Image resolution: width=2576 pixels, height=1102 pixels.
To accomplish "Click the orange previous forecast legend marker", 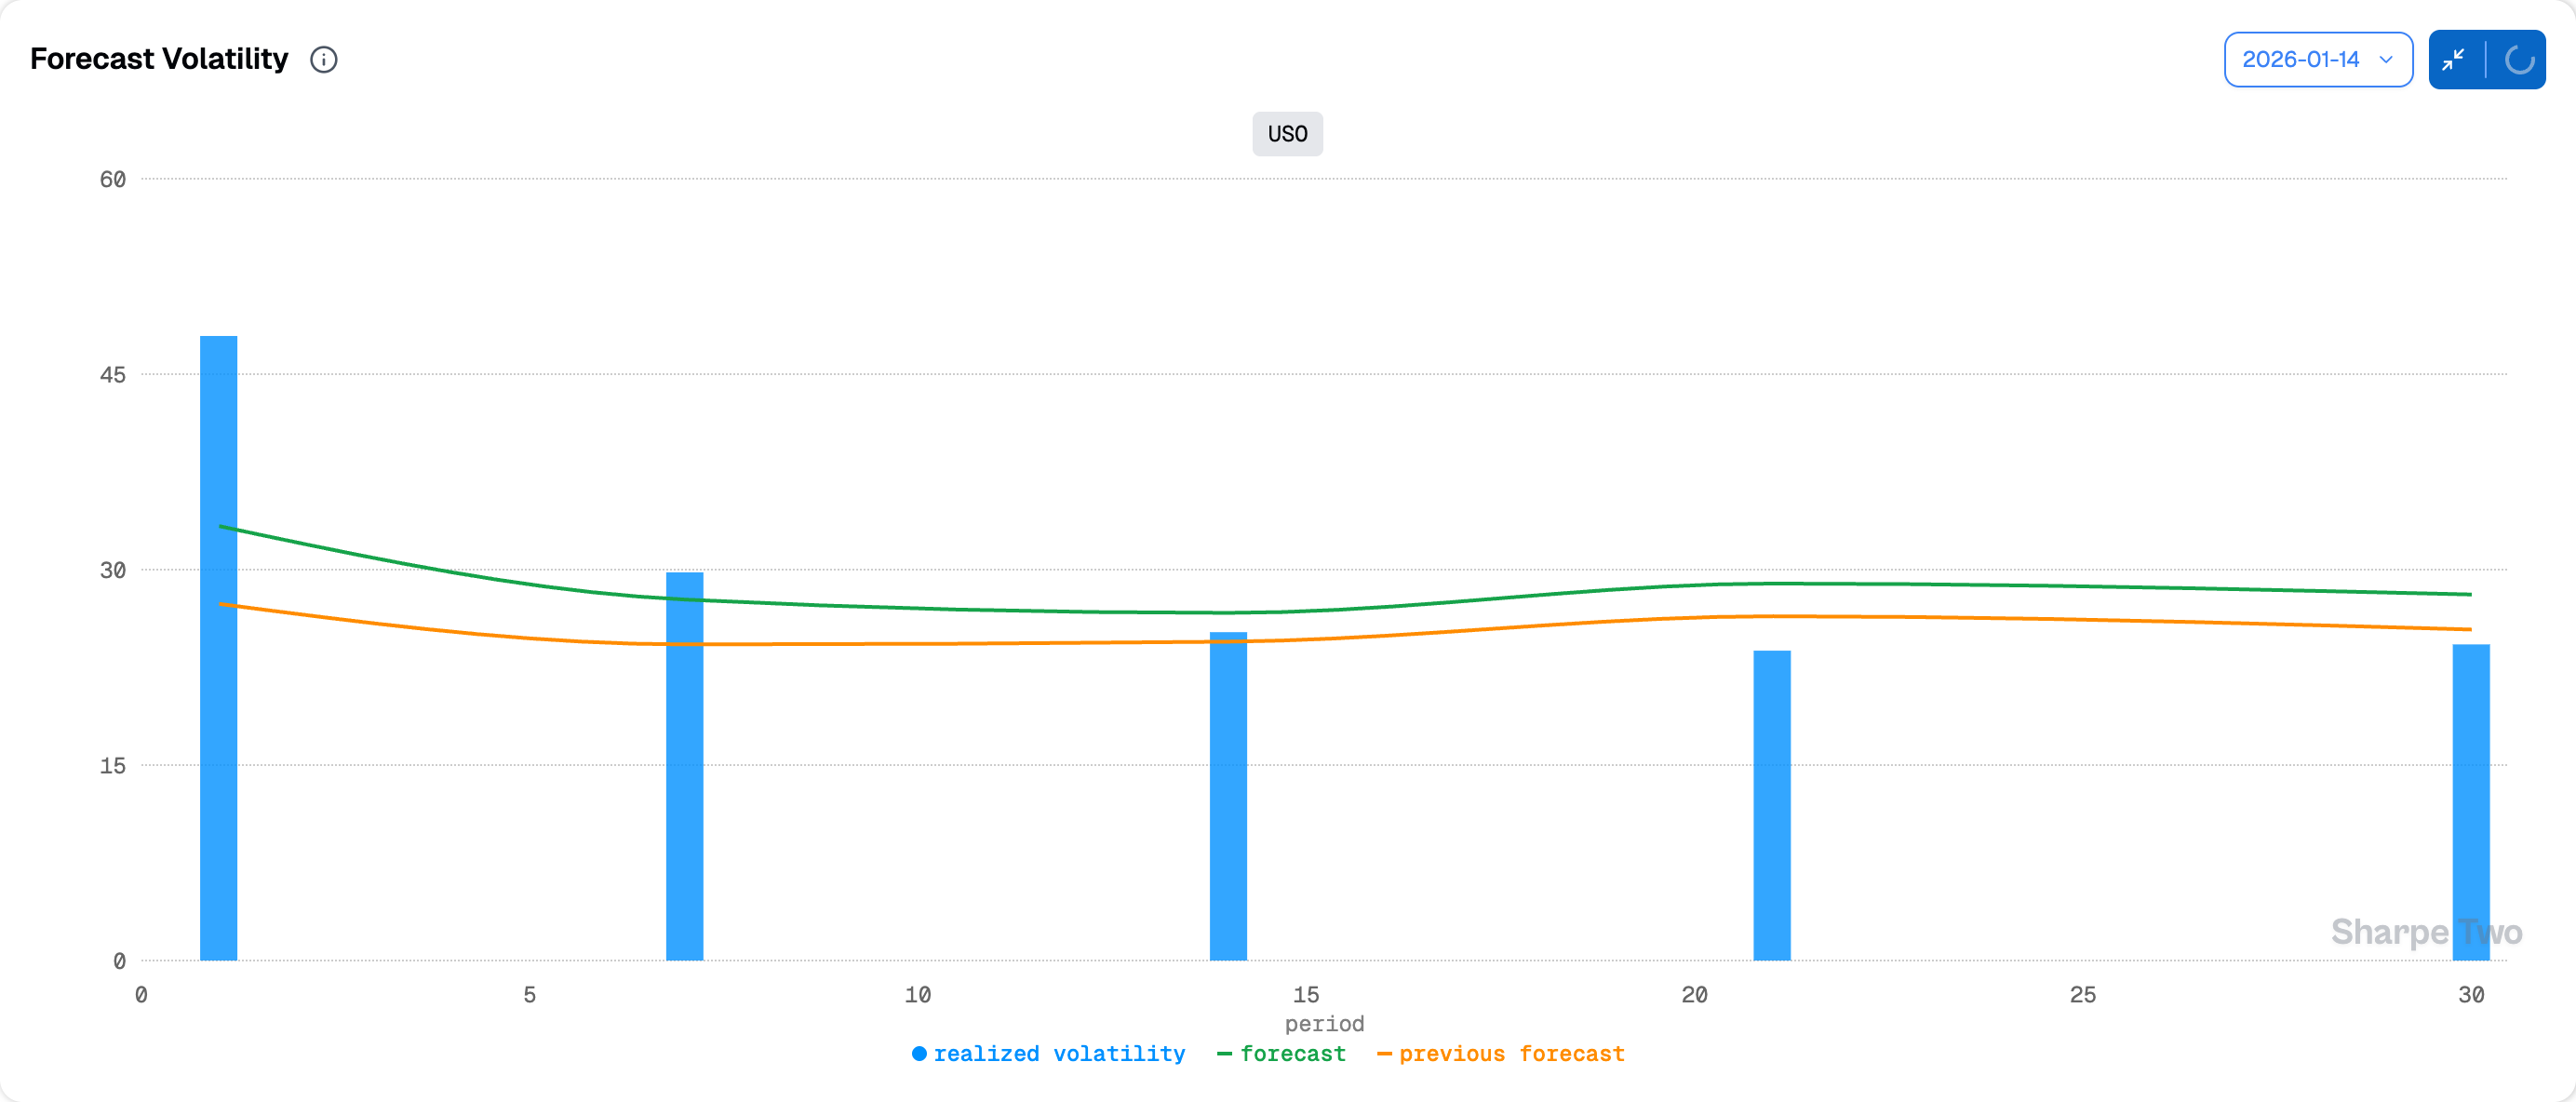I will (x=1384, y=1053).
